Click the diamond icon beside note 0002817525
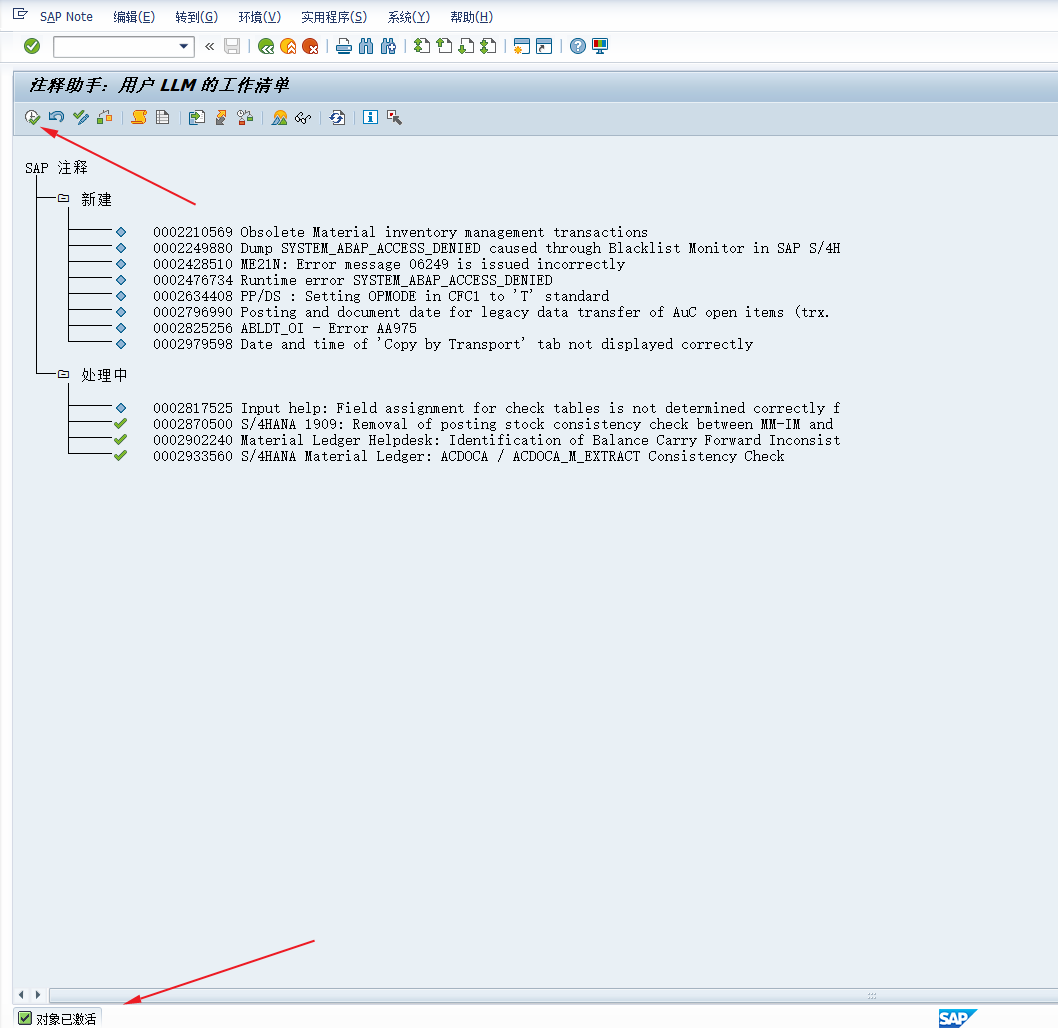 point(121,408)
